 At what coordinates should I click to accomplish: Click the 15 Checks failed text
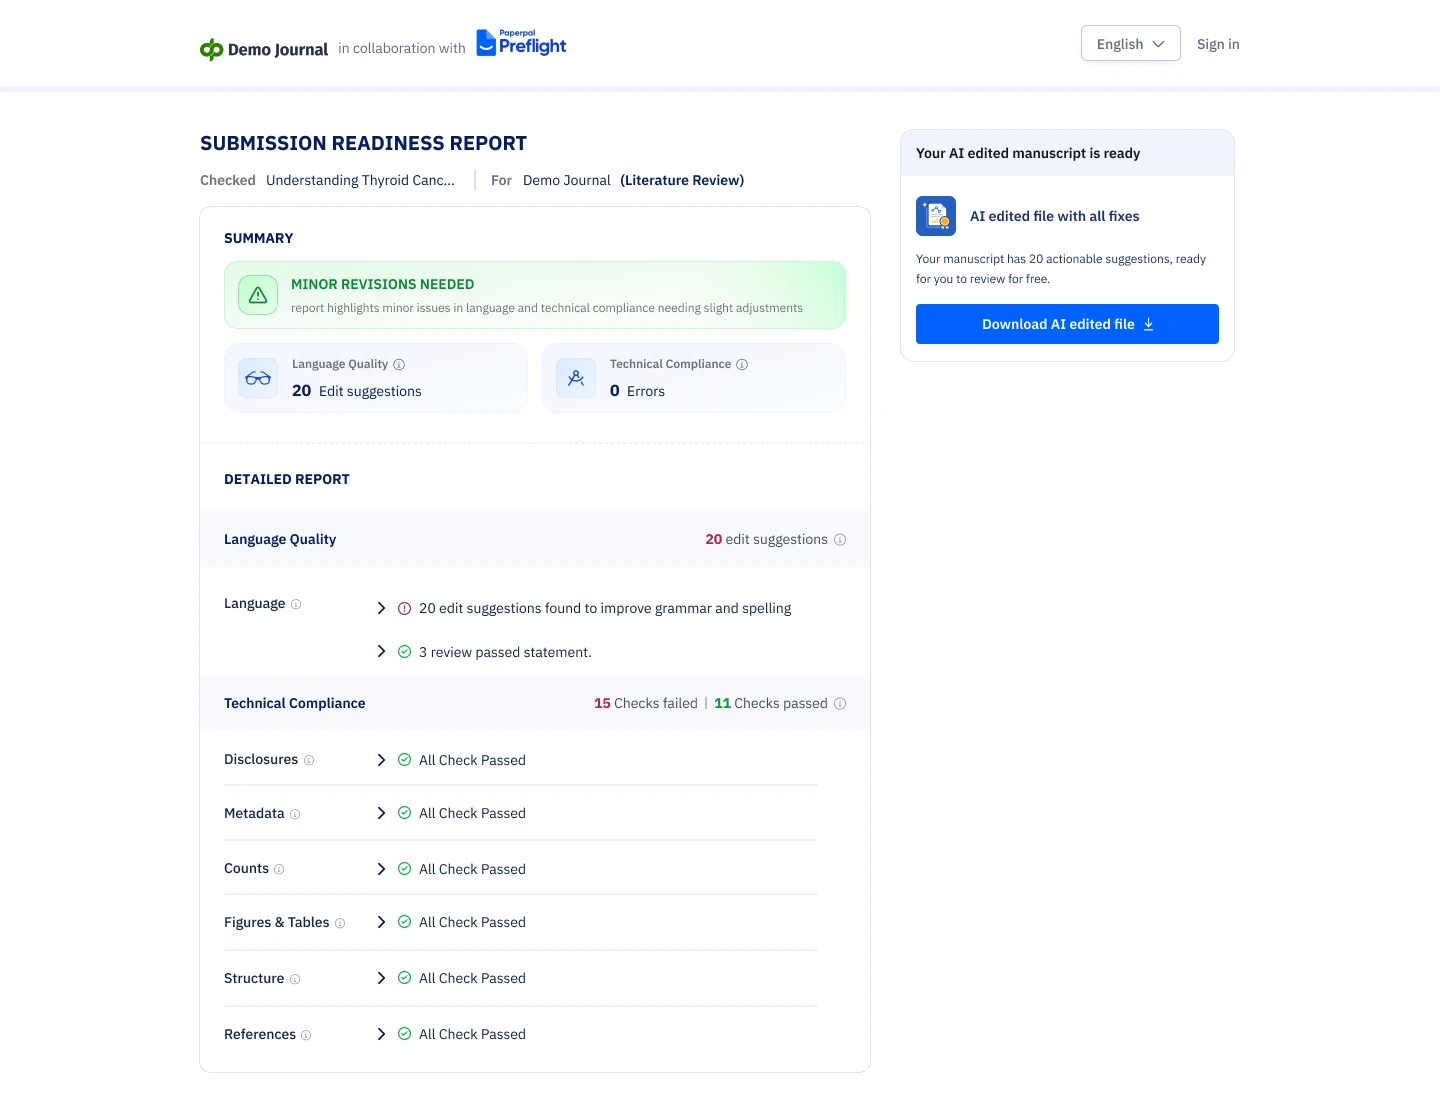pos(646,703)
